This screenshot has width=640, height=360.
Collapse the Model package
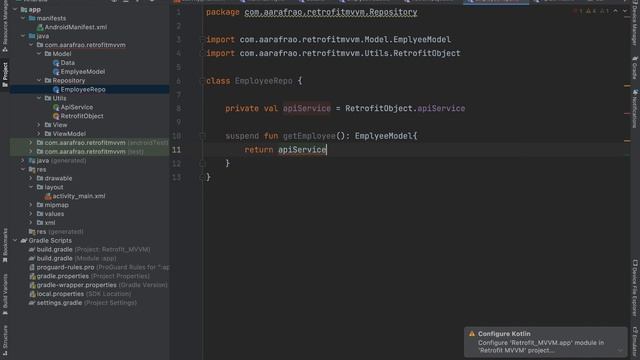tap(39, 54)
